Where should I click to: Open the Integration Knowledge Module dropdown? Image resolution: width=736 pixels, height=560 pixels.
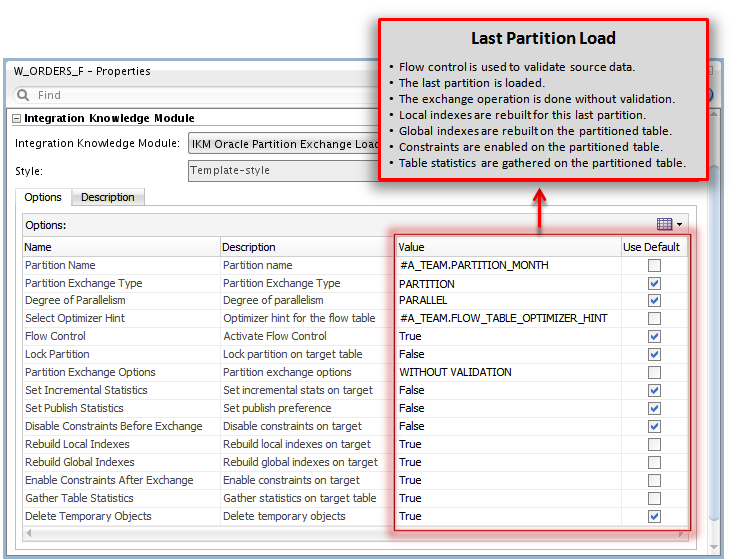click(x=283, y=144)
